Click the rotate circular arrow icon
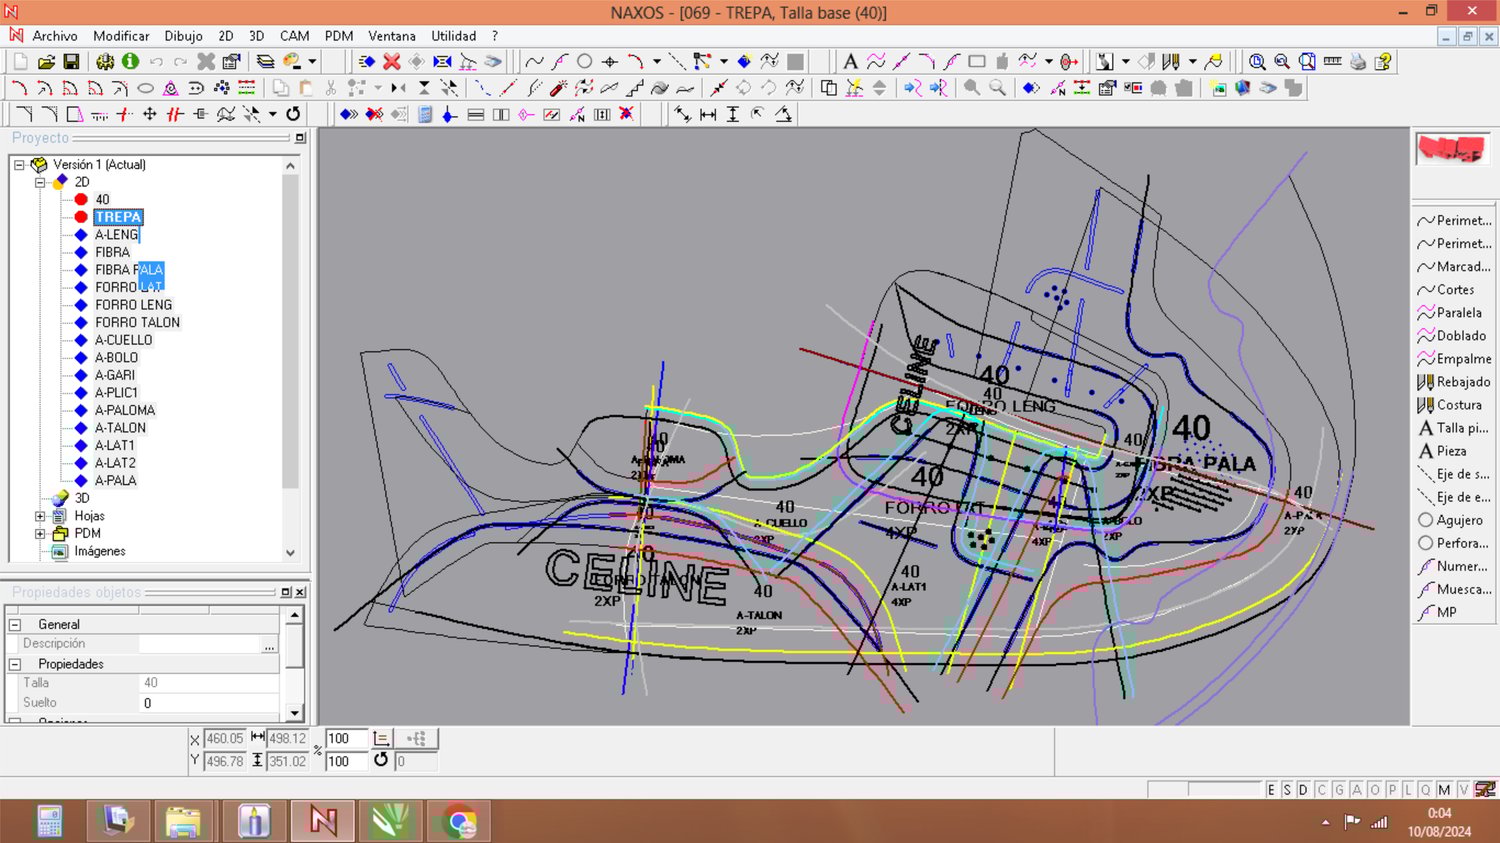The width and height of the screenshot is (1500, 843). tap(293, 114)
